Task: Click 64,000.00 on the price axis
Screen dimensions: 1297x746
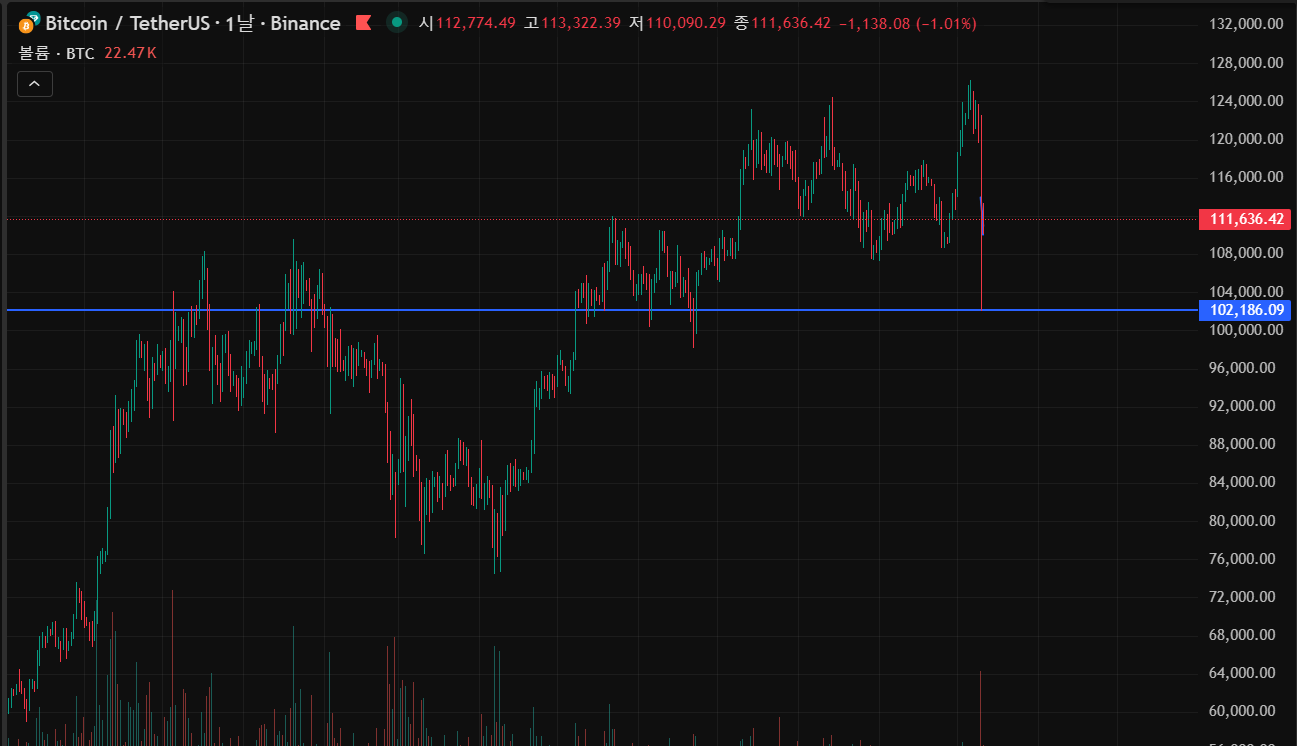Action: pos(1245,673)
